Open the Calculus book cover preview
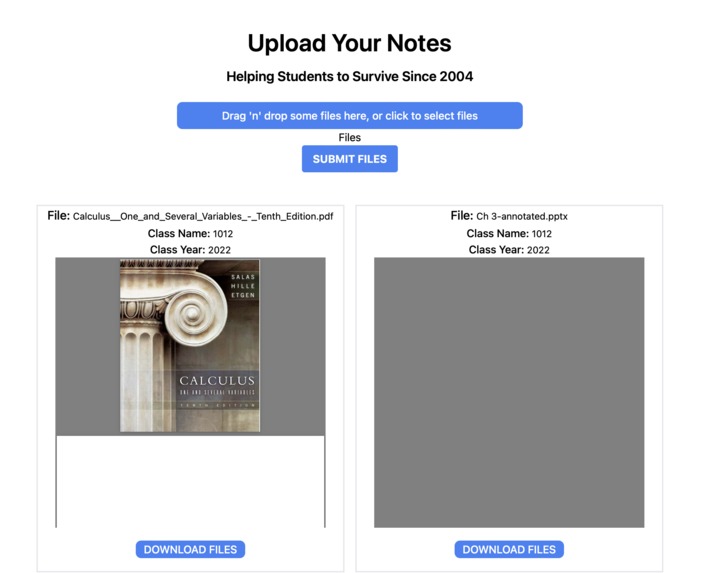 [190, 346]
